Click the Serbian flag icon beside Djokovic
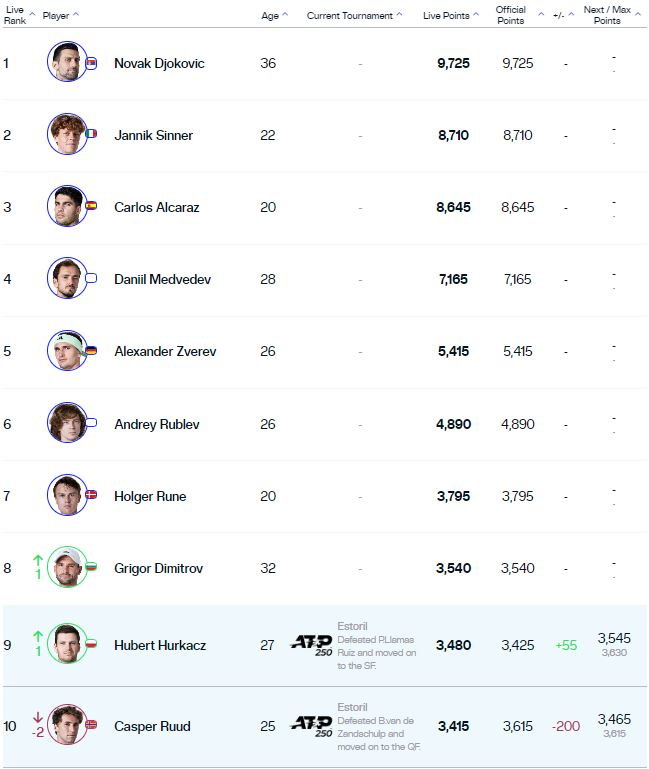The width and height of the screenshot is (649, 769). pos(92,63)
